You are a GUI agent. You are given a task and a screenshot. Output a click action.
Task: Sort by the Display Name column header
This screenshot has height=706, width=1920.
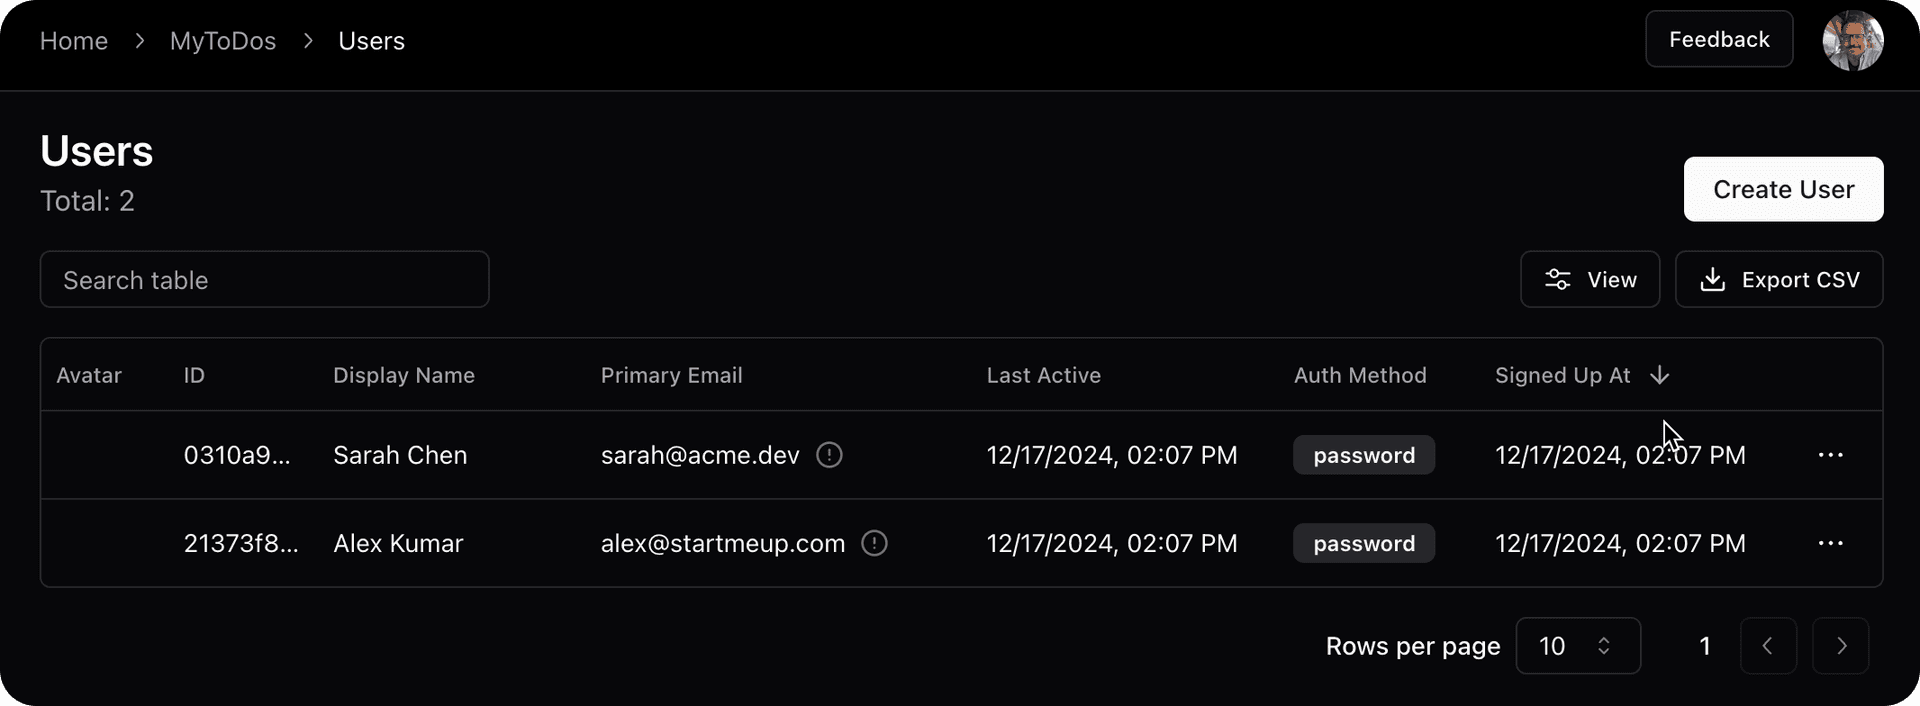404,375
